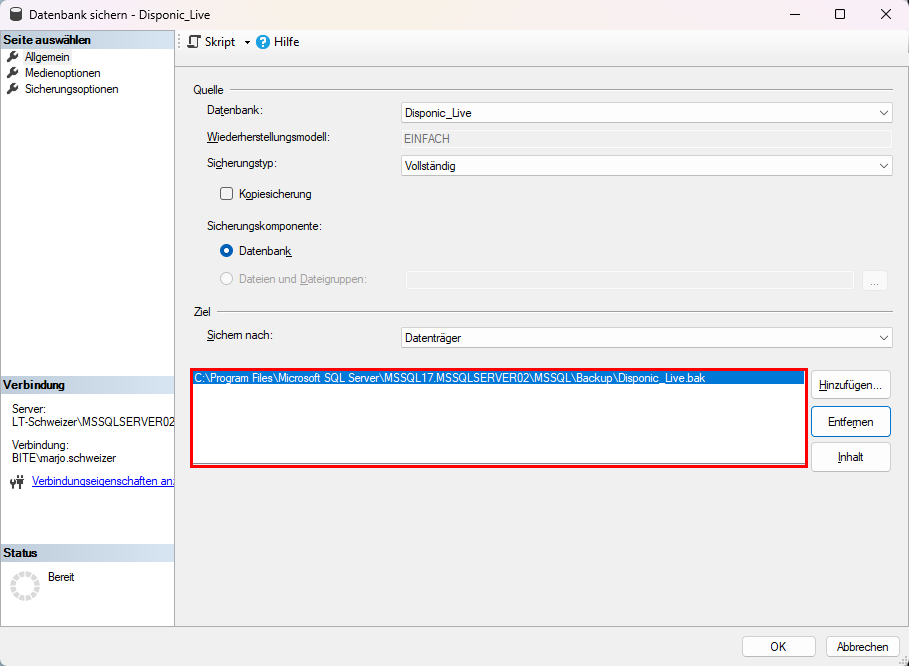The height and width of the screenshot is (666, 909).
Task: Open the Sicherungstyp dropdown Vollständig
Action: [x=646, y=166]
